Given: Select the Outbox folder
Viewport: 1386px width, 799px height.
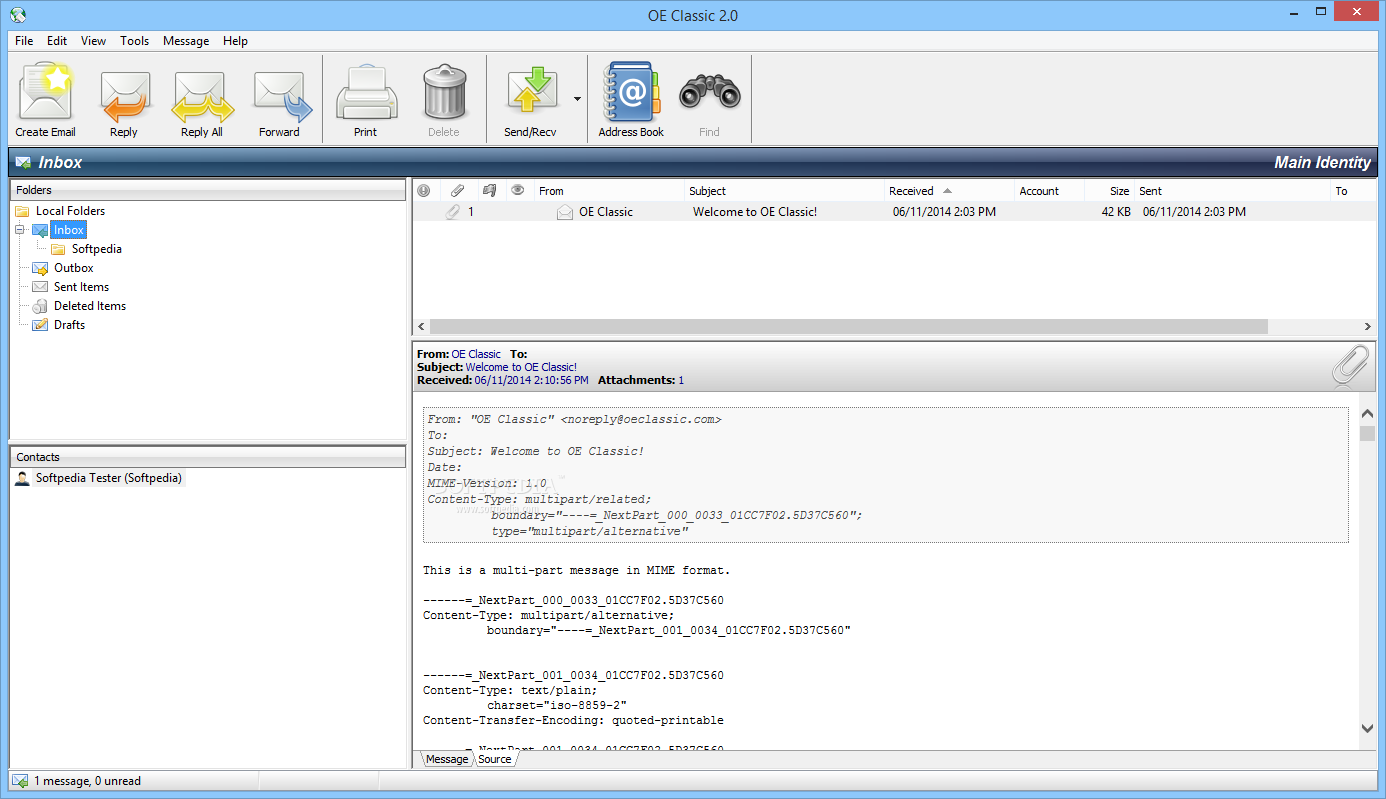Looking at the screenshot, I should point(74,268).
